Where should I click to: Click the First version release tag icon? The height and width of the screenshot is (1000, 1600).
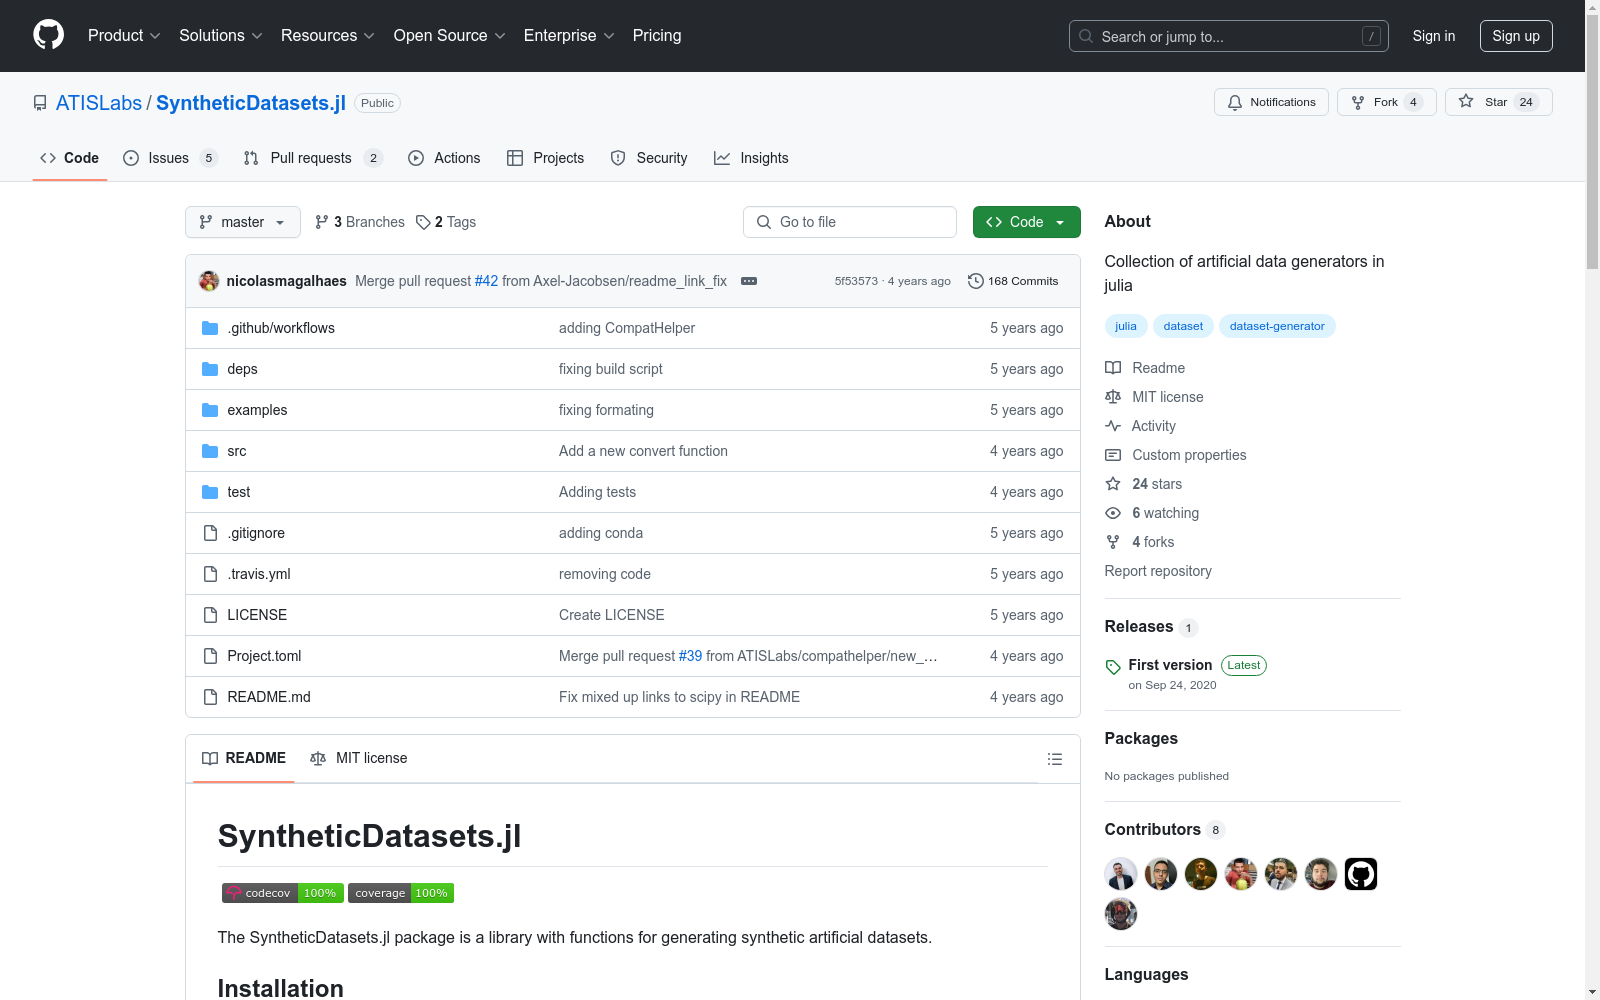click(1113, 667)
